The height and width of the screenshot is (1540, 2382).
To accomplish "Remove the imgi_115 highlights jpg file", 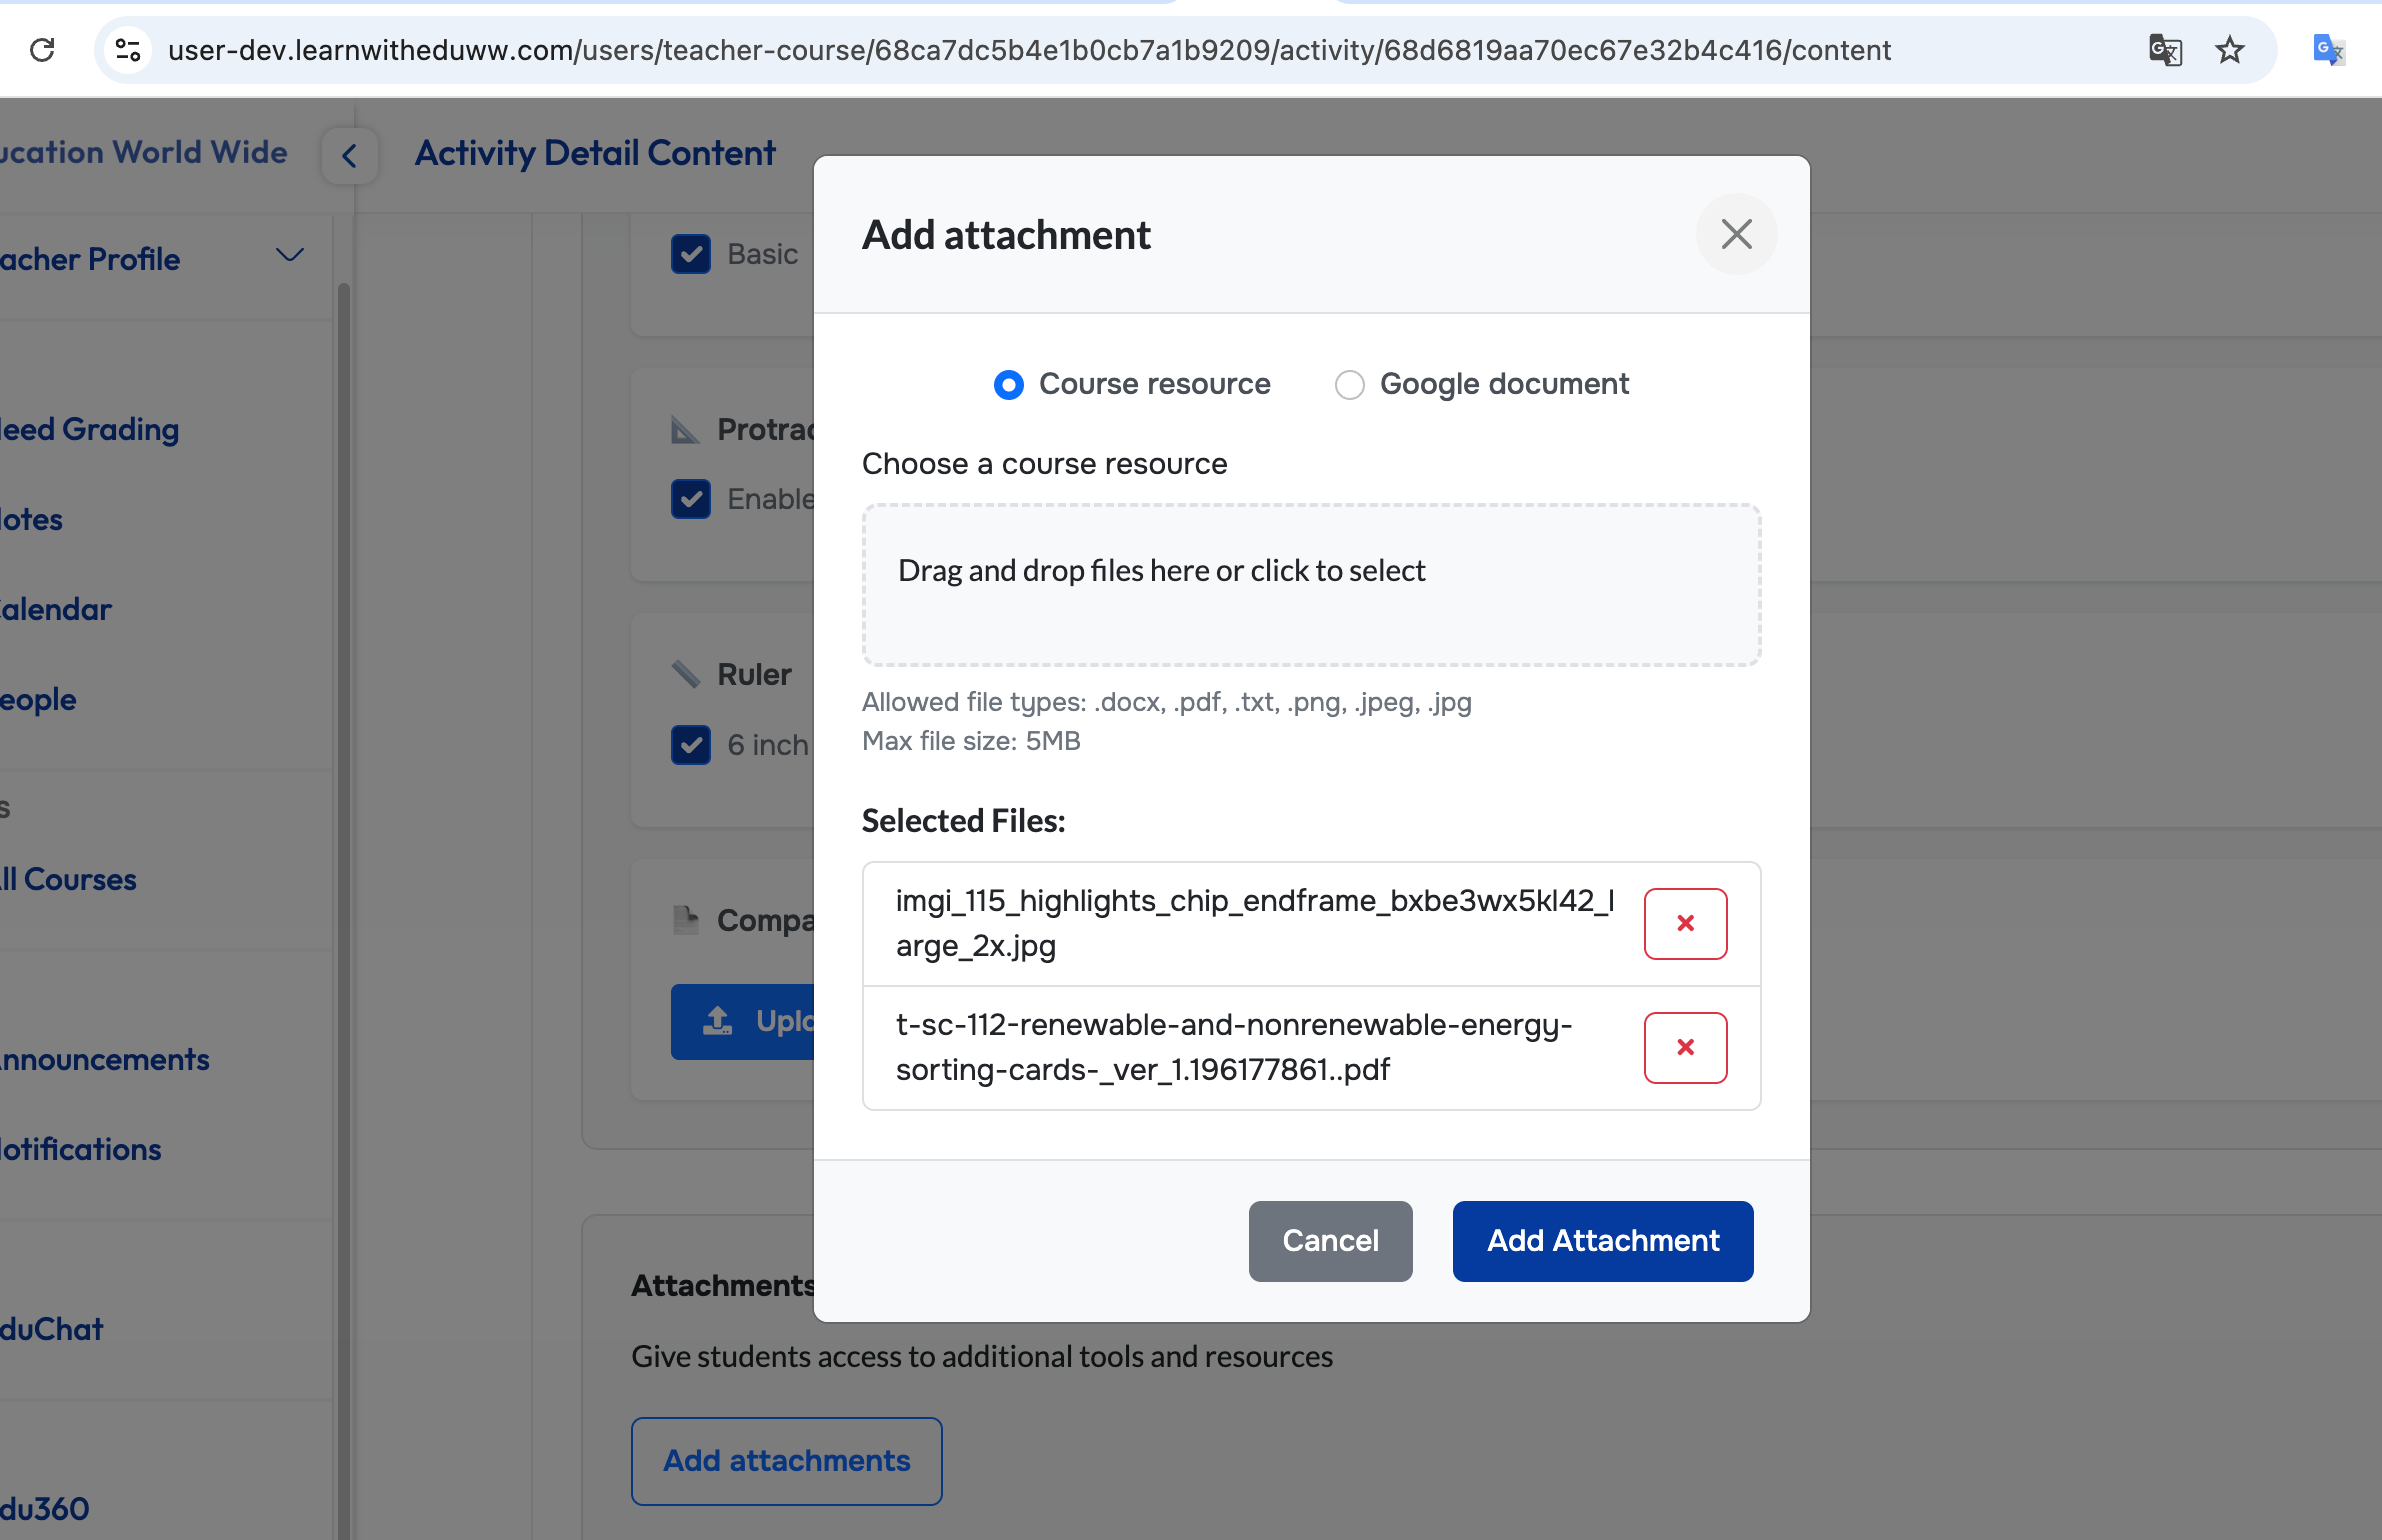I will pos(1685,923).
